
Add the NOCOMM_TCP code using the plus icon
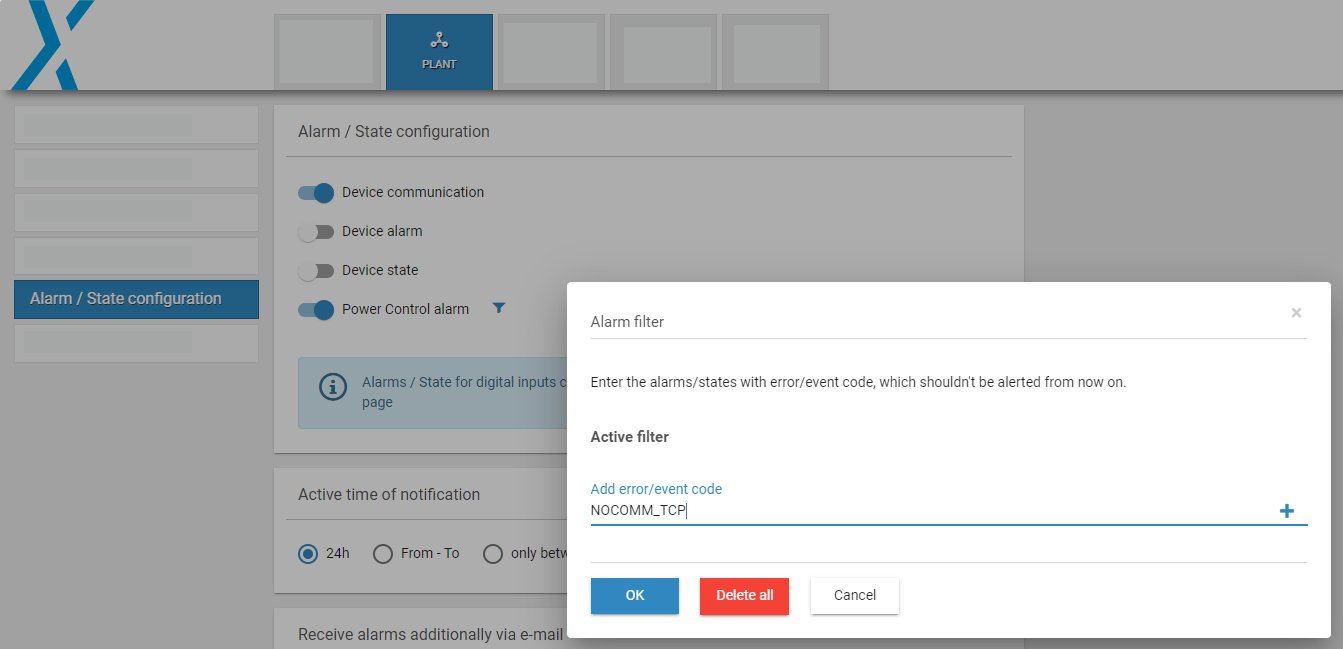[x=1287, y=510]
